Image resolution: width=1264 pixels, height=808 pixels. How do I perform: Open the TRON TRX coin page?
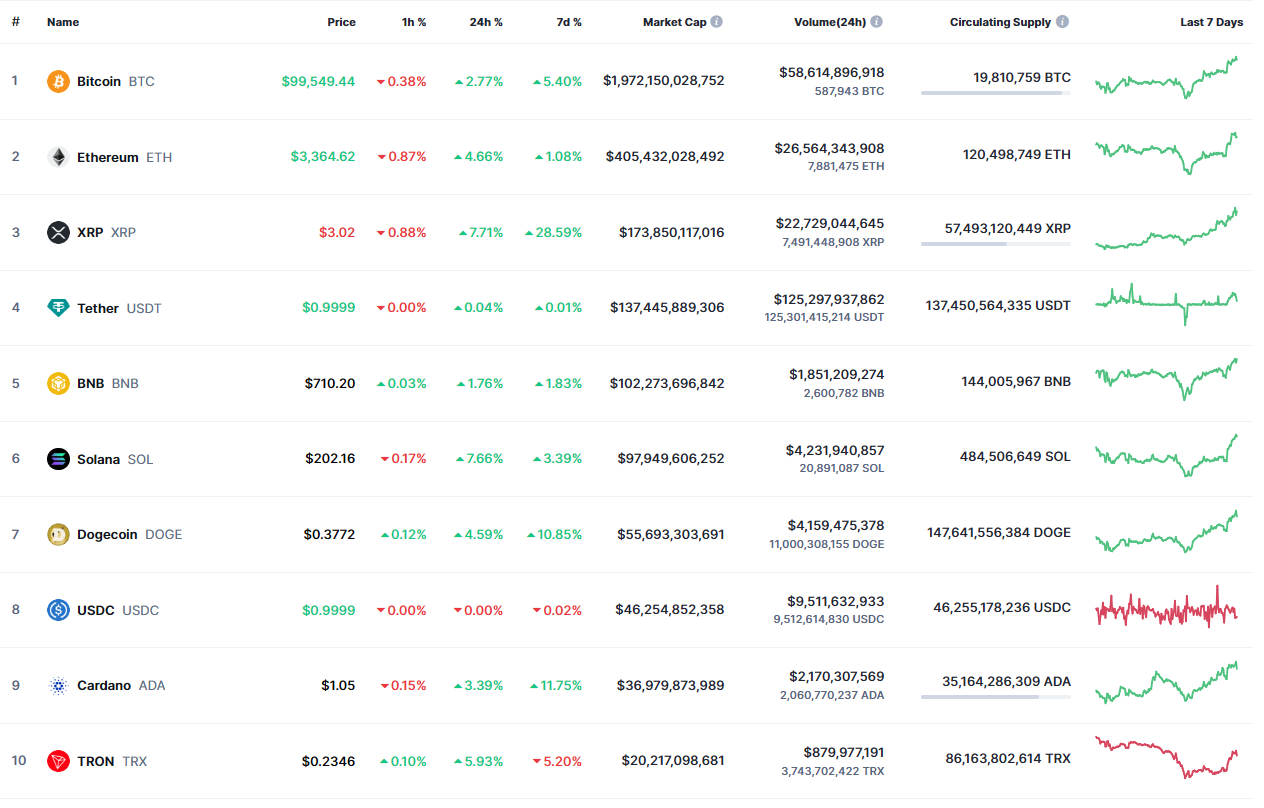[x=97, y=761]
